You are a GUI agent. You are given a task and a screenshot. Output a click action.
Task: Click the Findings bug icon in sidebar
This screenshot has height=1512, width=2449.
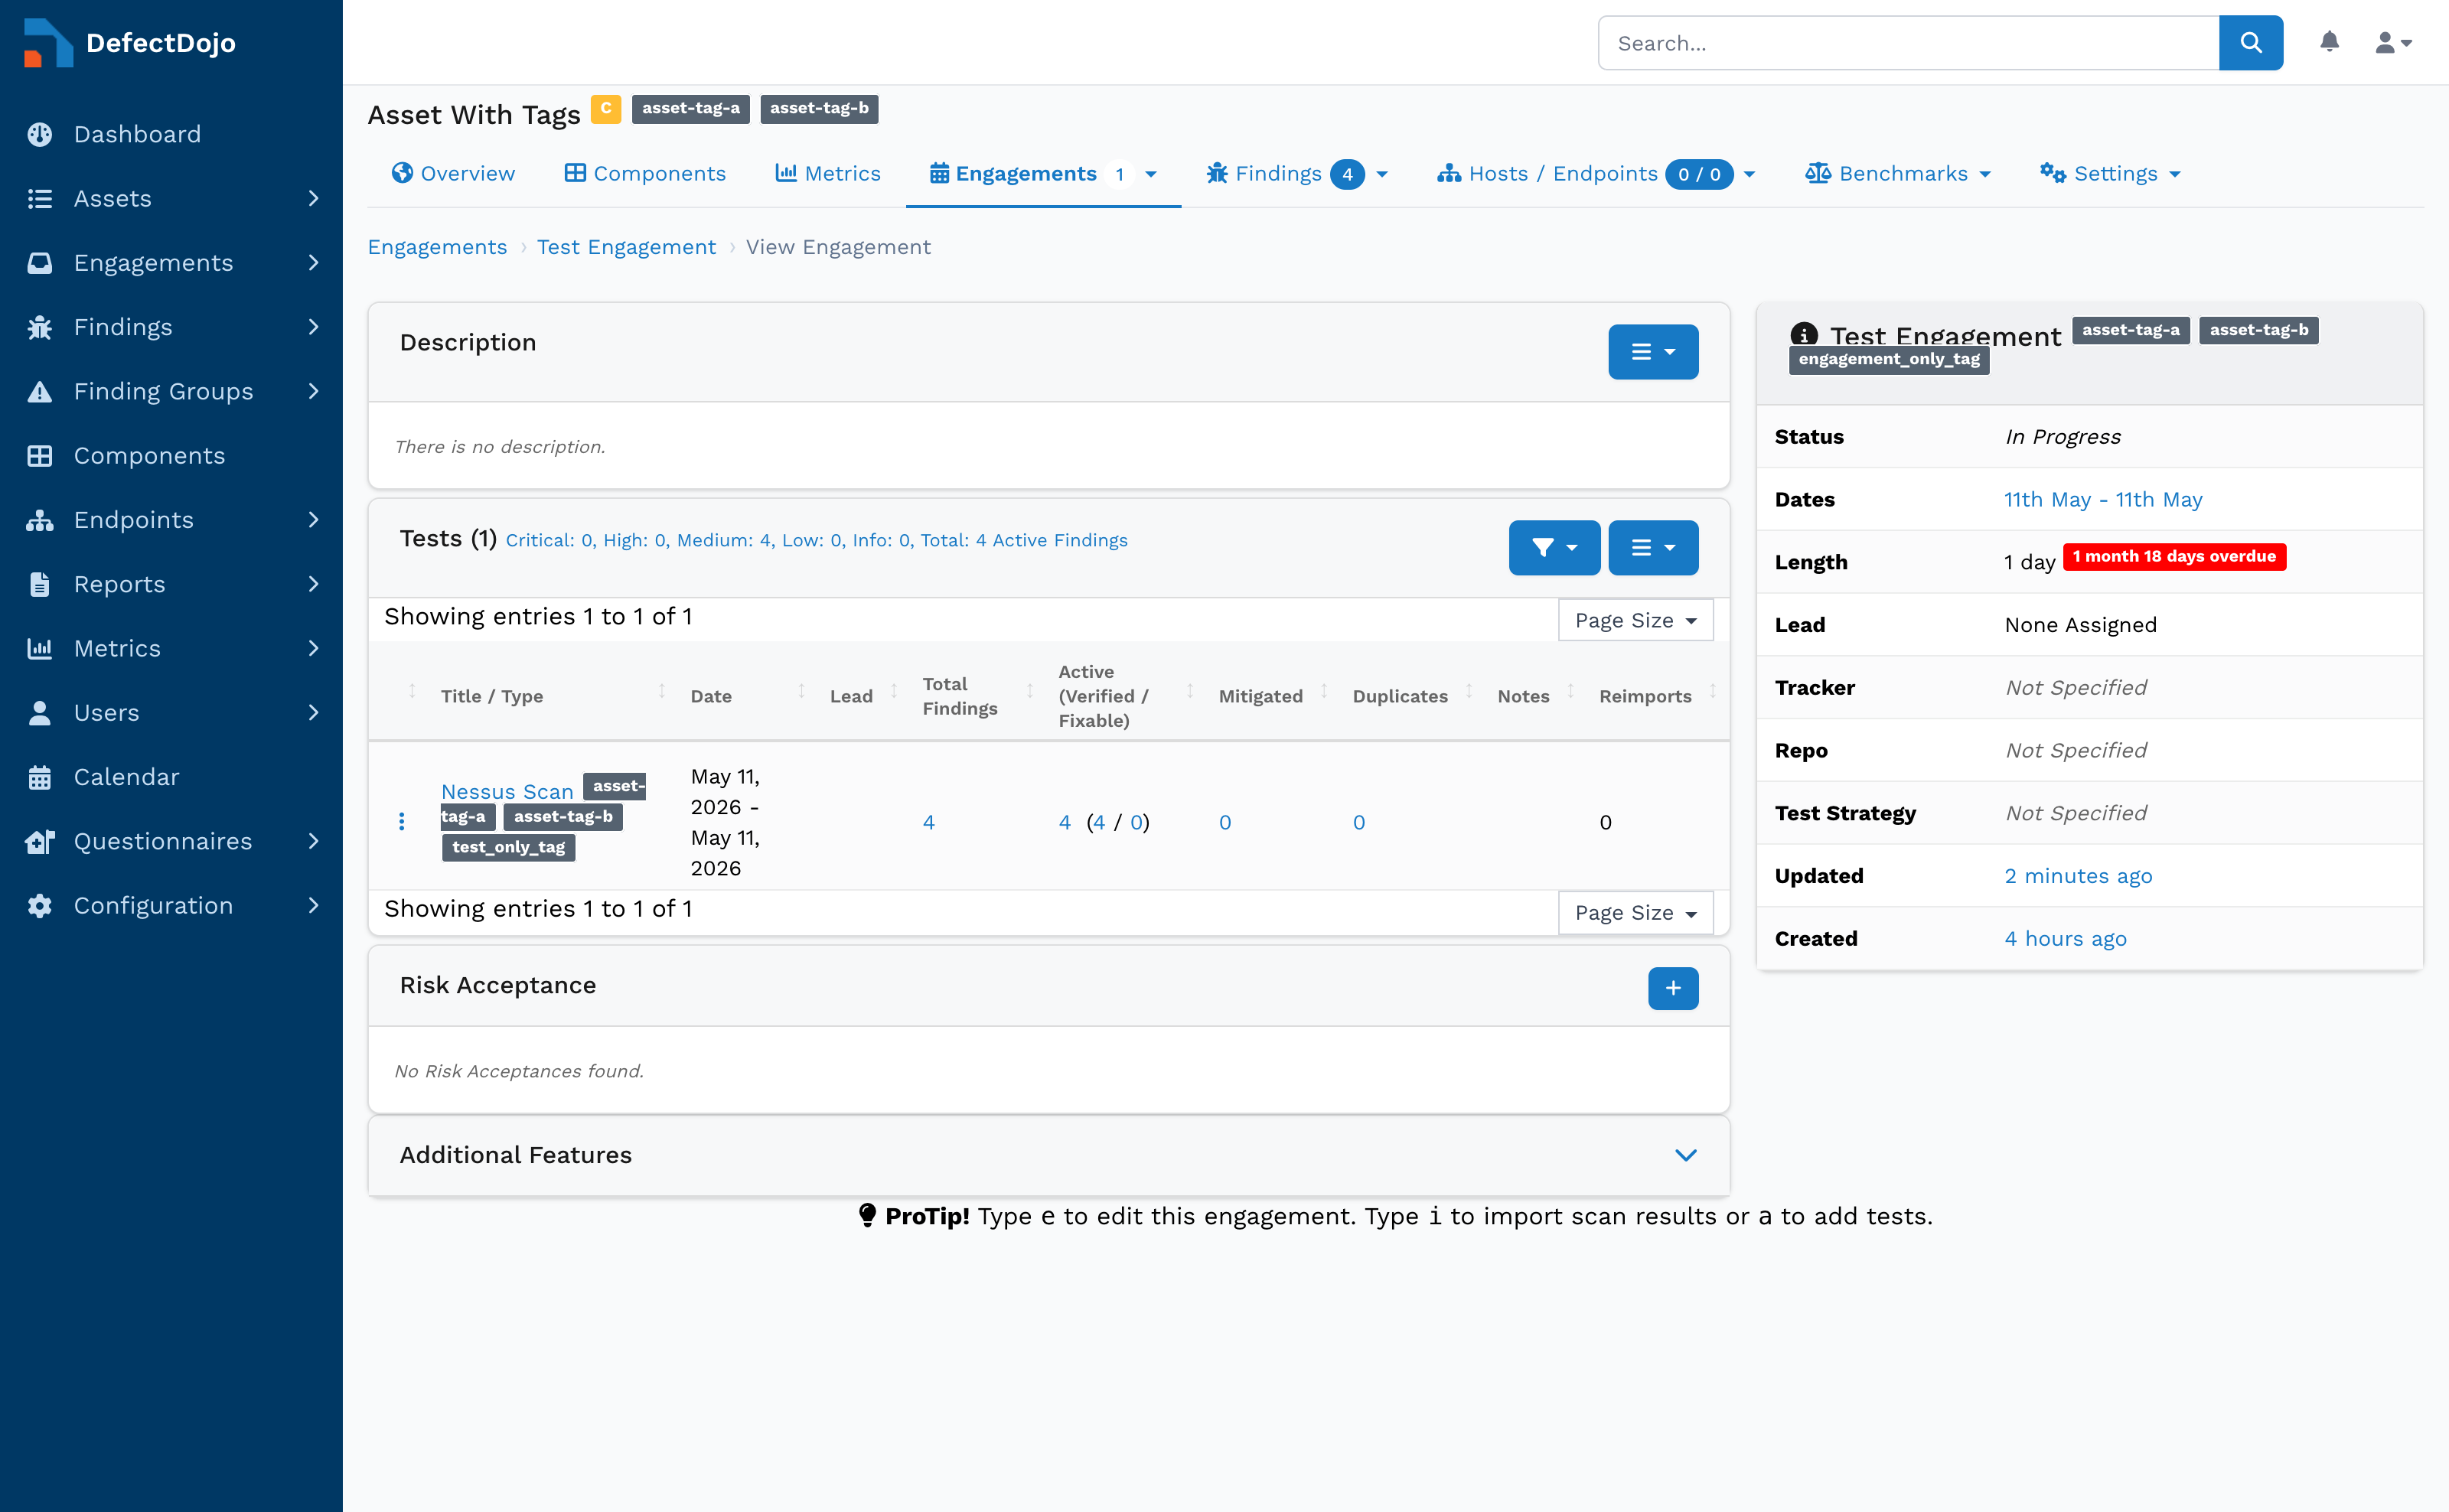click(x=40, y=327)
